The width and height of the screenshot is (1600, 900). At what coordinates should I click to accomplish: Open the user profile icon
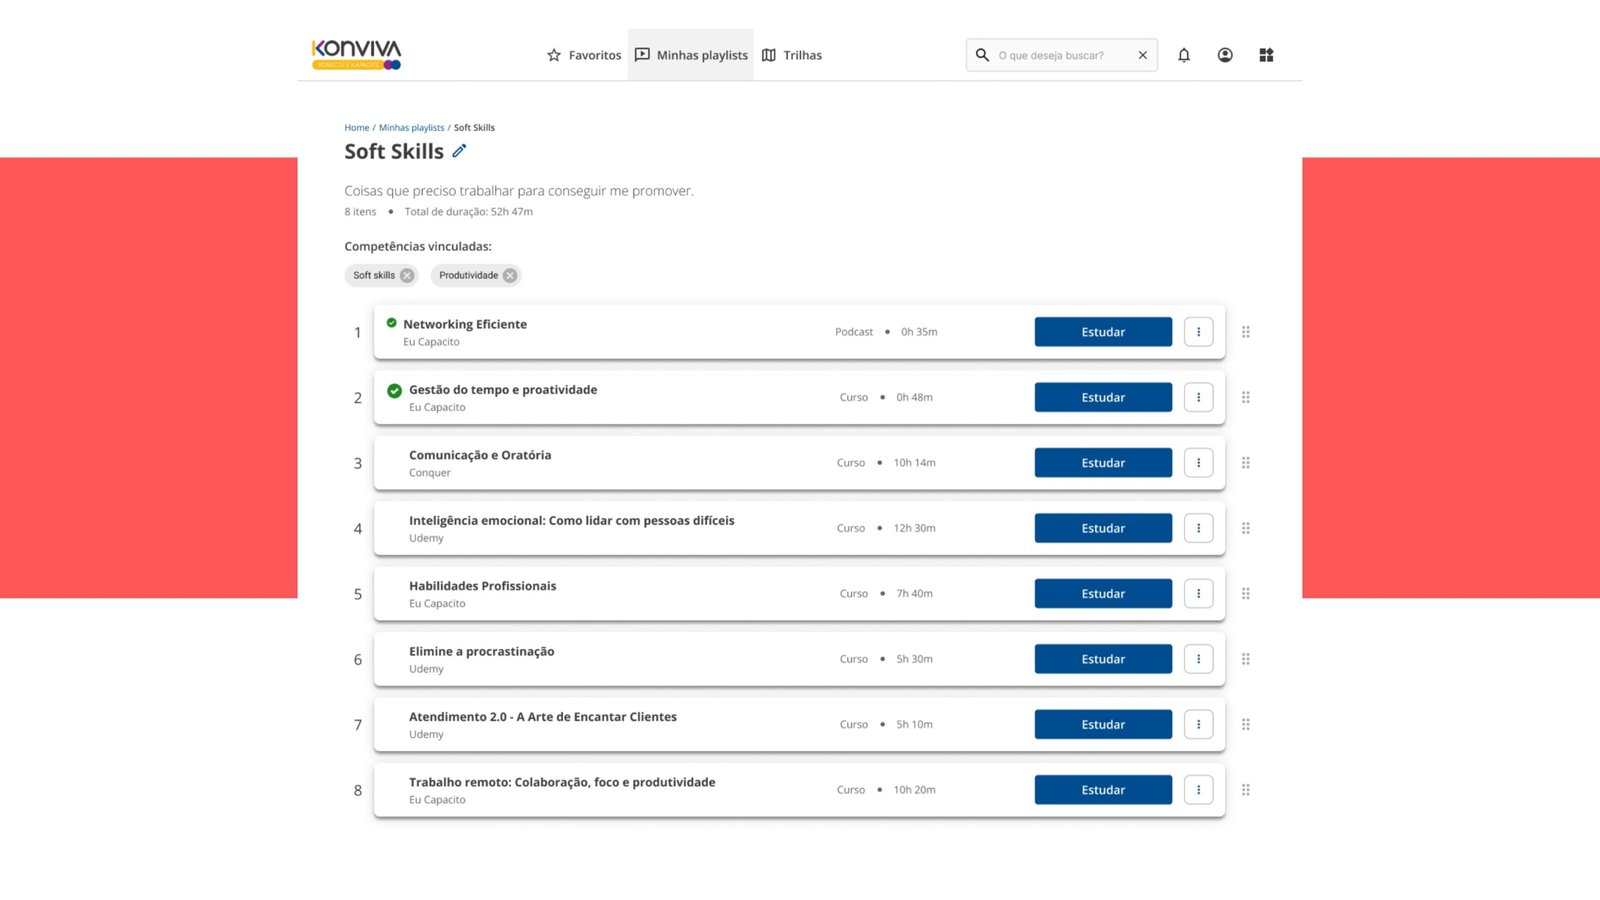click(x=1224, y=55)
